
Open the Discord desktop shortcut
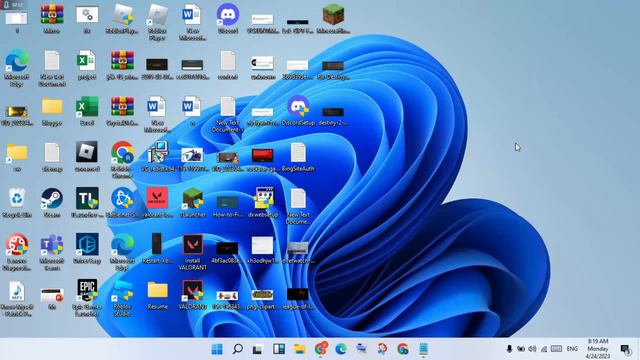[227, 16]
